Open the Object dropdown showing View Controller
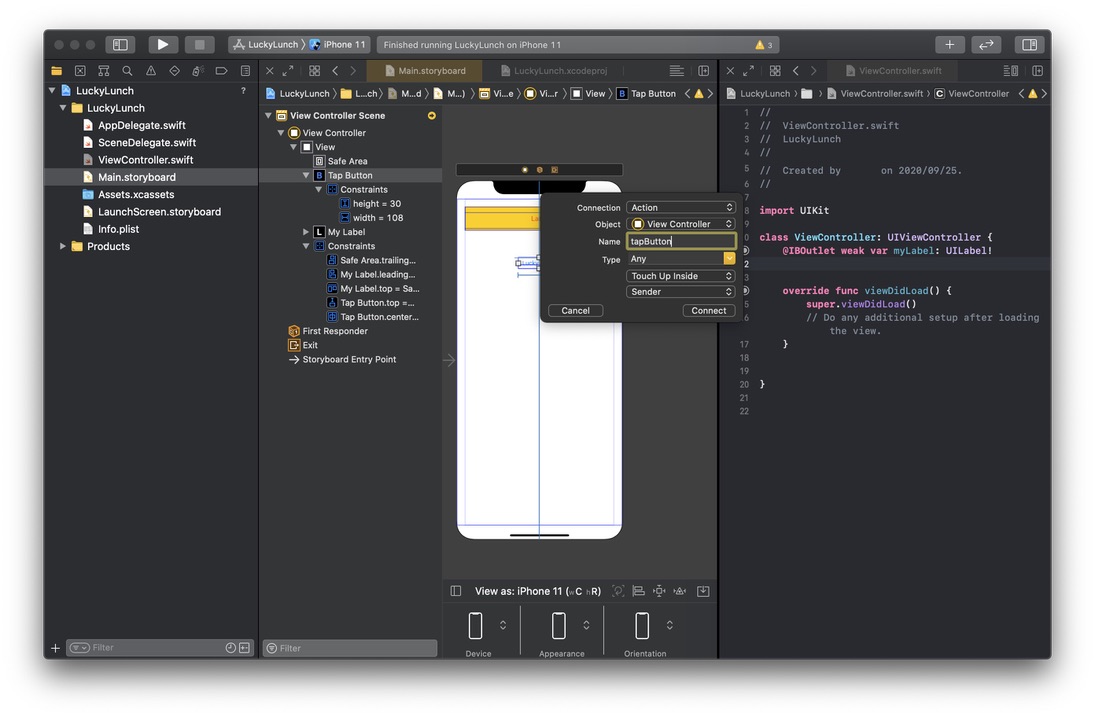The height and width of the screenshot is (717, 1095). (x=681, y=224)
